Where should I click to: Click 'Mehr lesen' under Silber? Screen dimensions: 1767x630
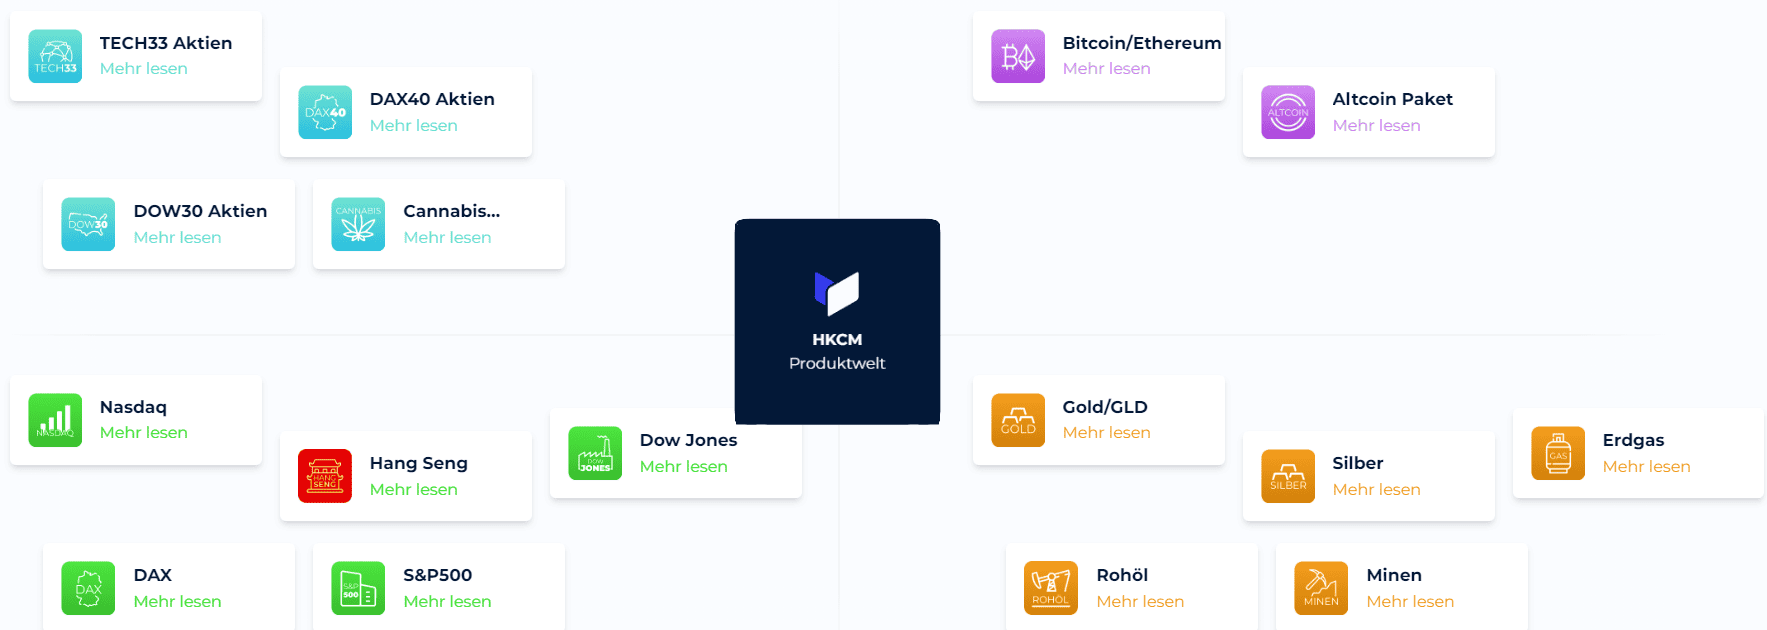[x=1376, y=490]
